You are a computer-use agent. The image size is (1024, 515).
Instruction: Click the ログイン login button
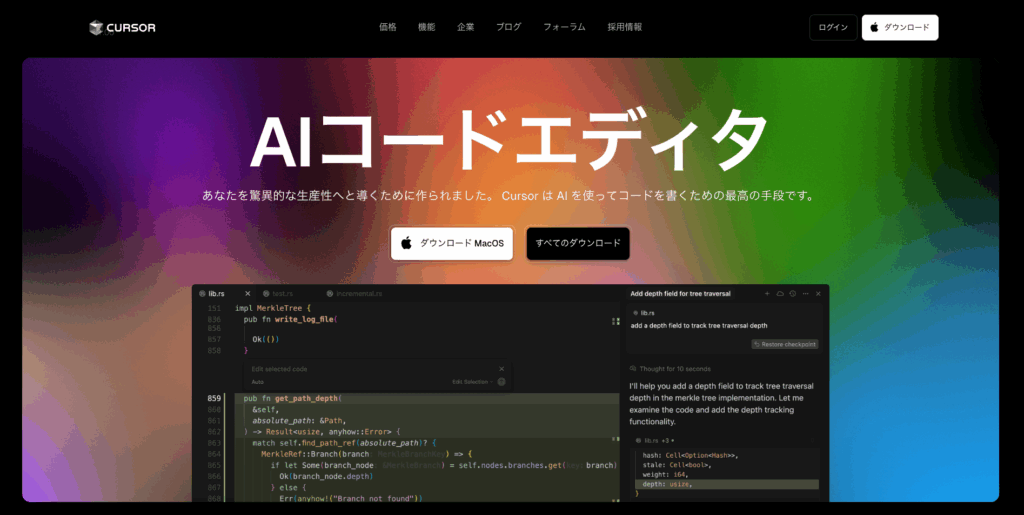click(x=833, y=27)
